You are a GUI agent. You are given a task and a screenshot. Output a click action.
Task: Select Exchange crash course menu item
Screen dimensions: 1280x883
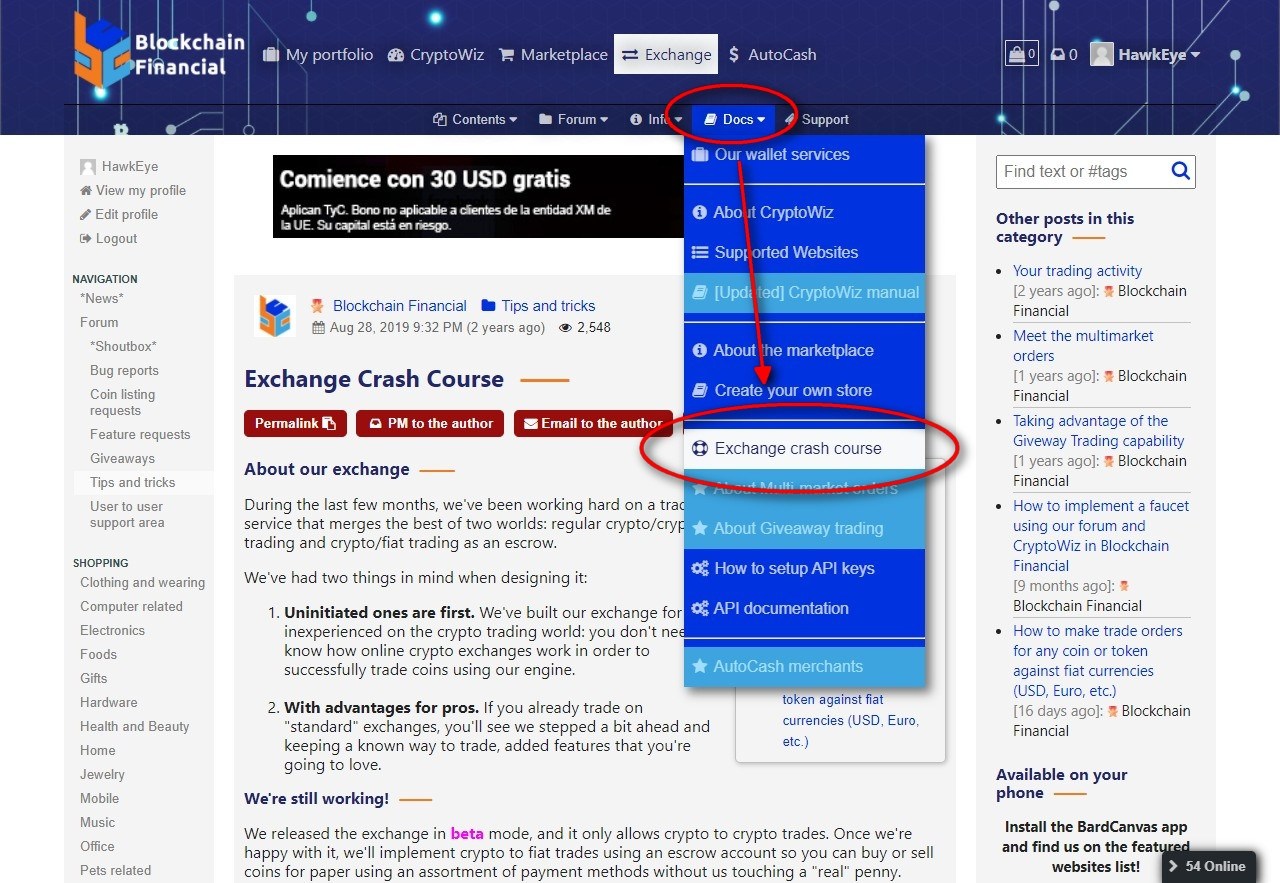805,449
